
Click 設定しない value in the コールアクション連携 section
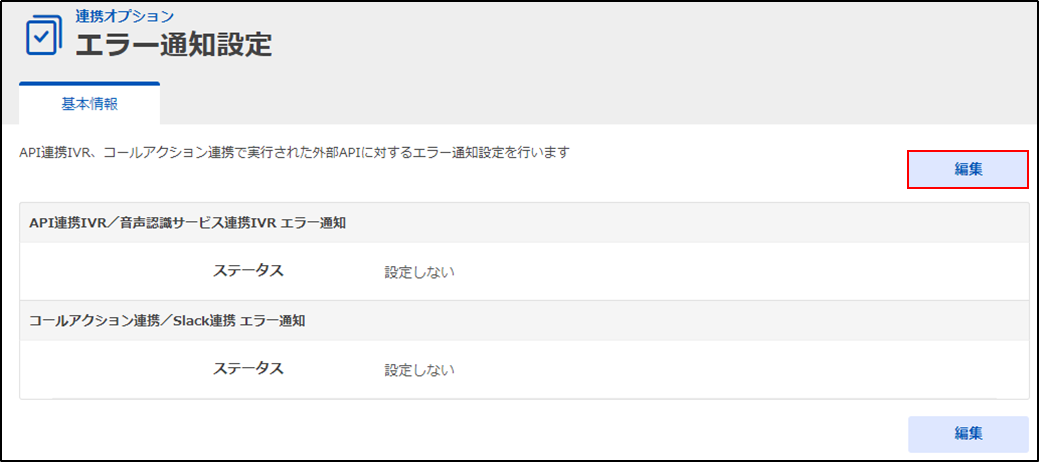[x=420, y=370]
